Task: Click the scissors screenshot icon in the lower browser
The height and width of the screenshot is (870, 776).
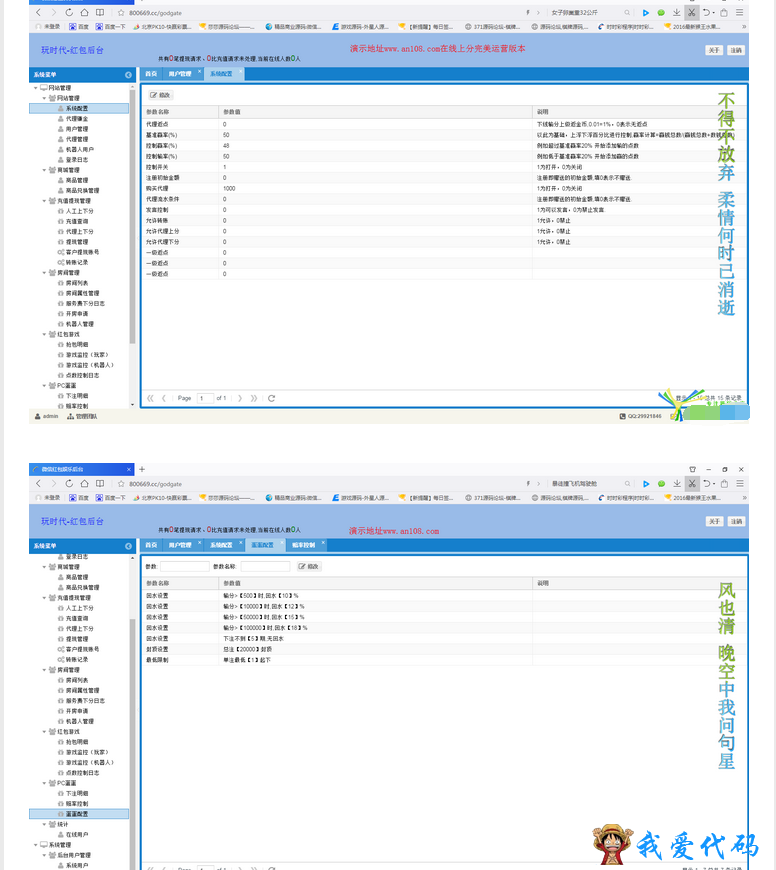Action: click(x=692, y=483)
